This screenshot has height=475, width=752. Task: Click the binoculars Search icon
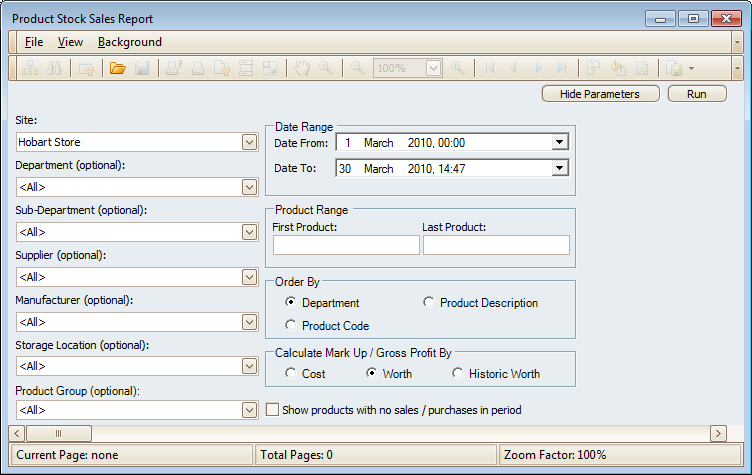pyautogui.click(x=54, y=68)
